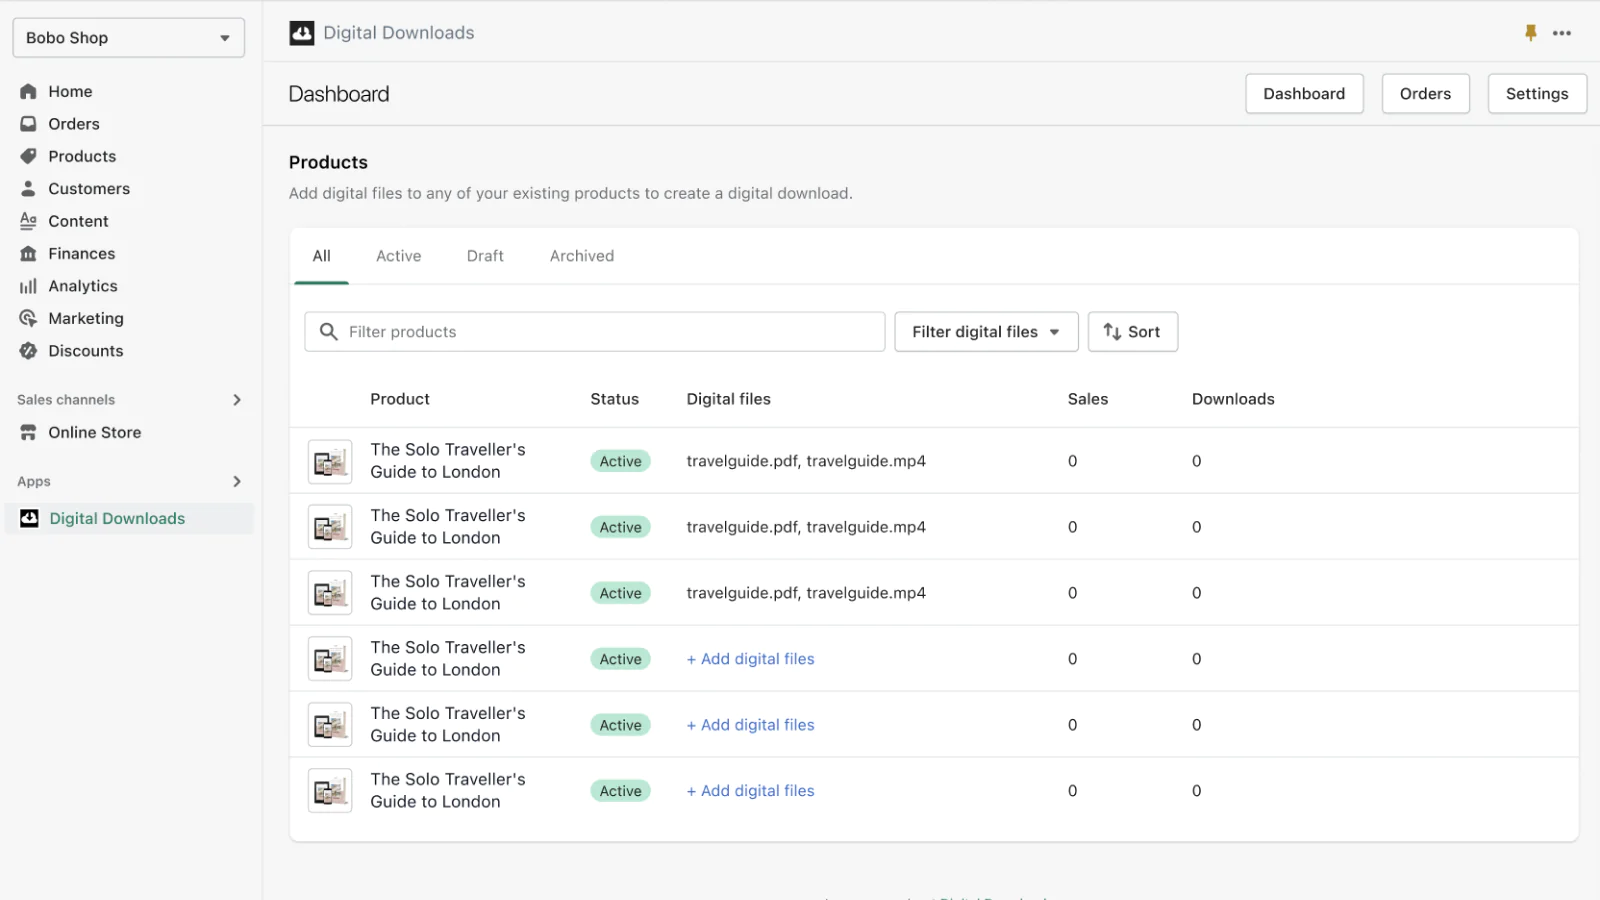
Task: Open Orders via its sidebar icon
Action: pos(28,124)
